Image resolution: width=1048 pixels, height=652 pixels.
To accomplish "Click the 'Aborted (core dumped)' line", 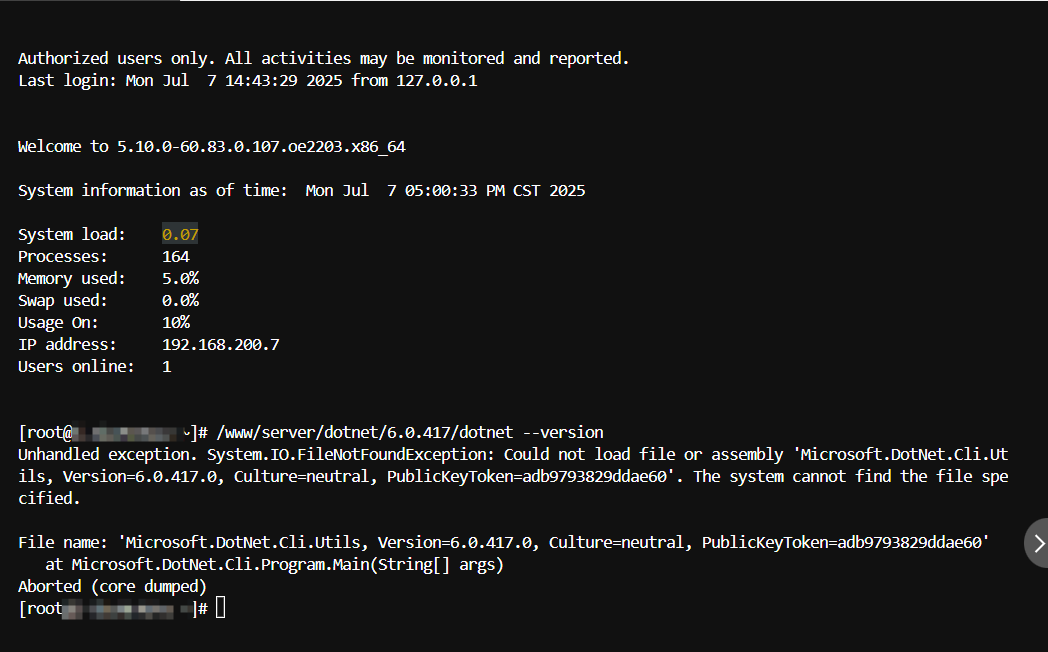I will point(112,587).
